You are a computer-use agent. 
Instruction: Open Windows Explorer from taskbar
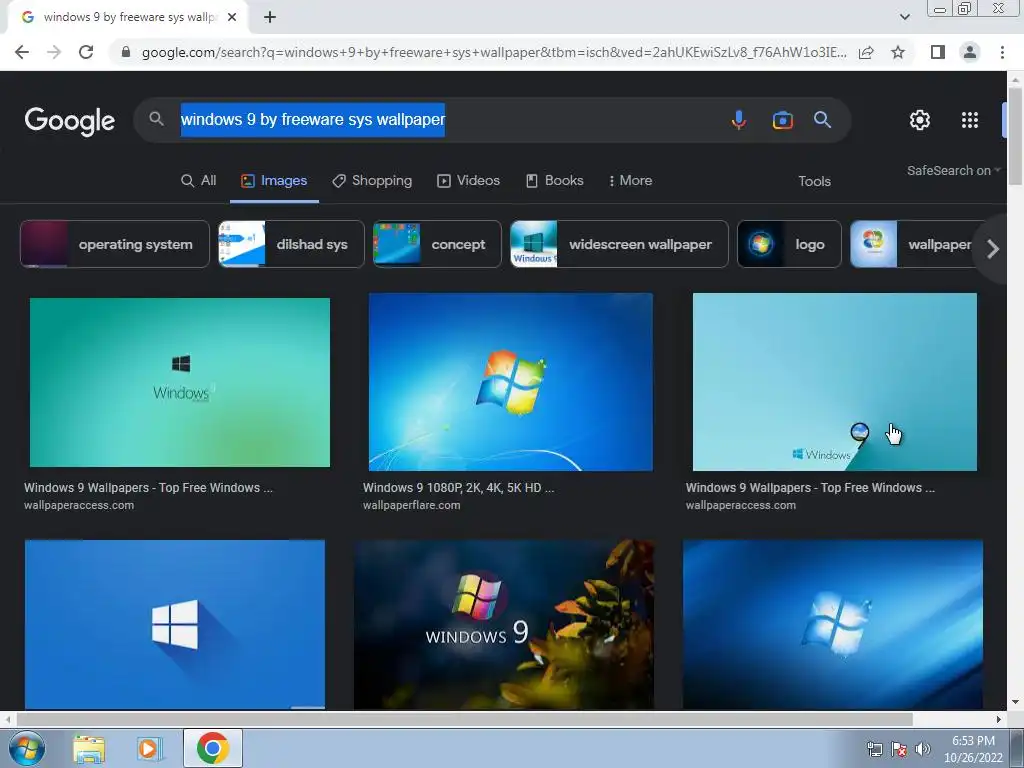(x=89, y=748)
